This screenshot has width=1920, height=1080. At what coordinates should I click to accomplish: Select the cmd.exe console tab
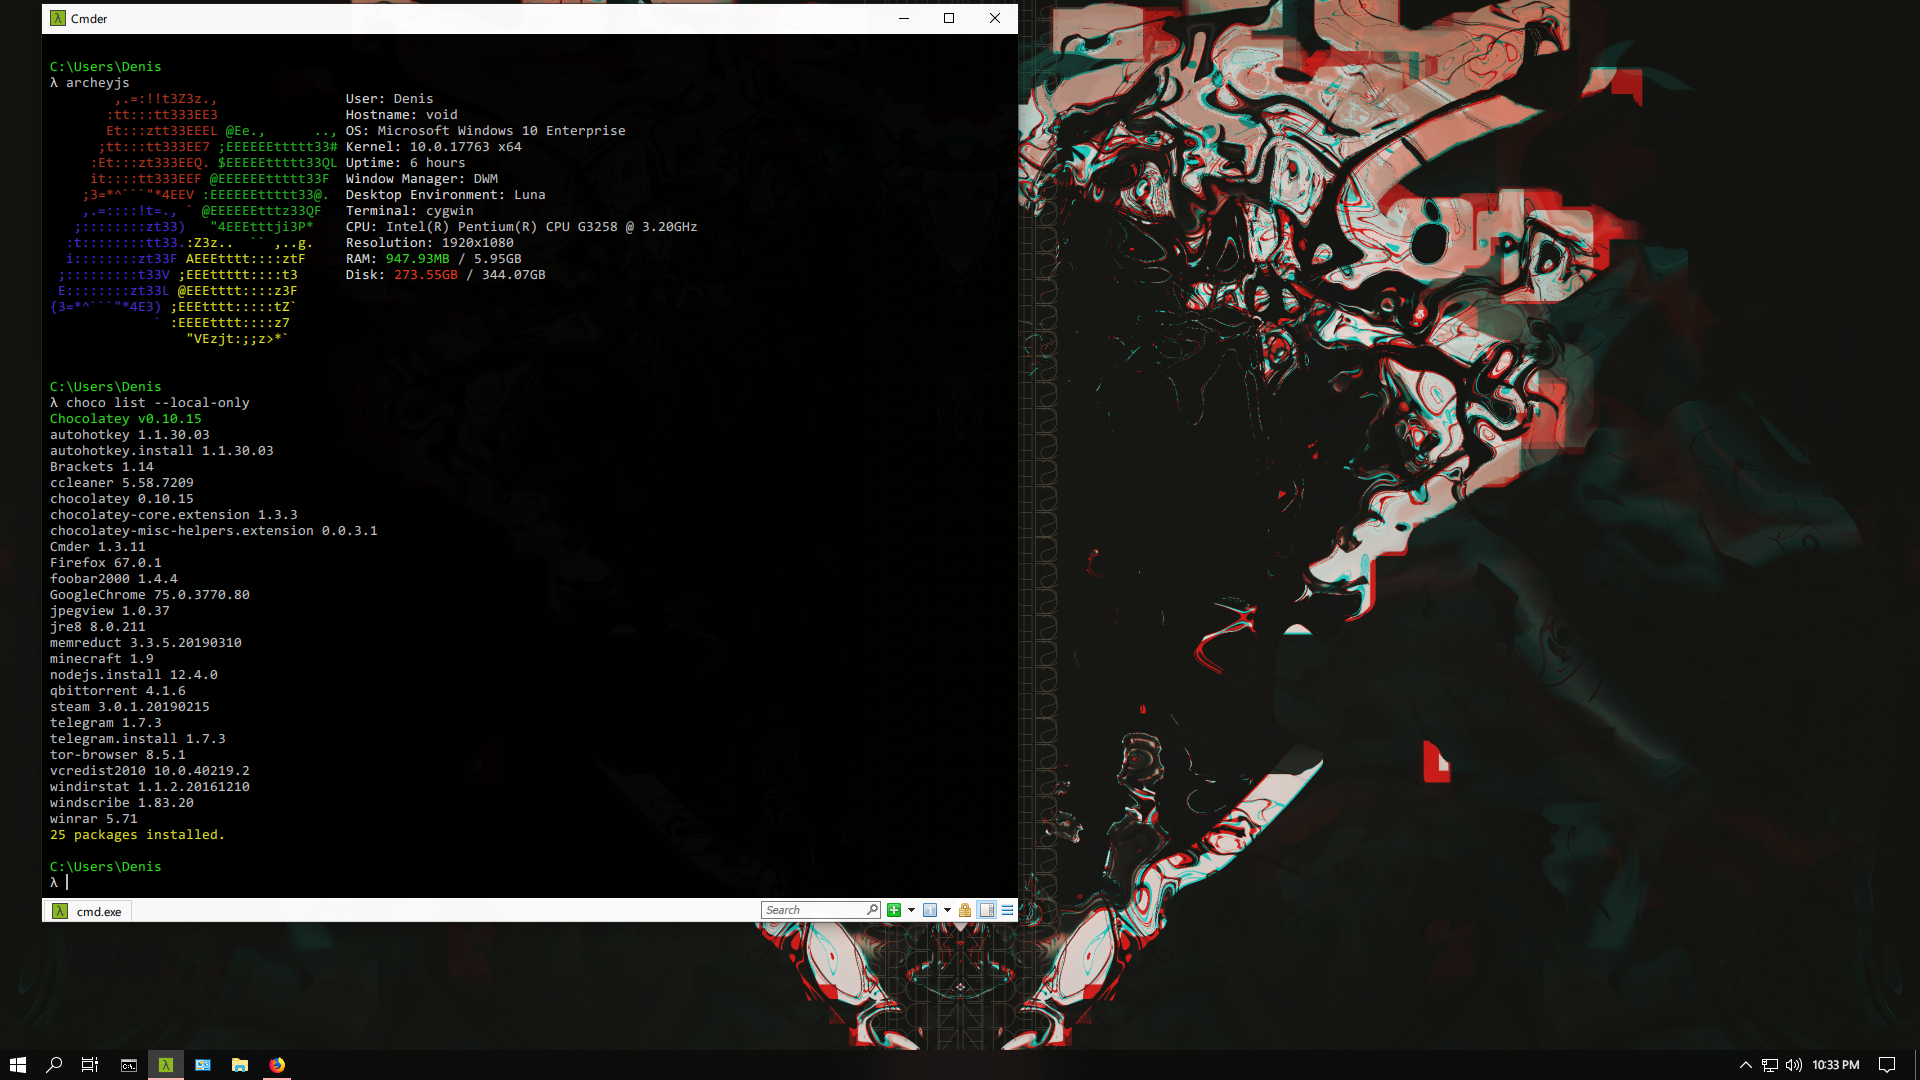point(88,911)
